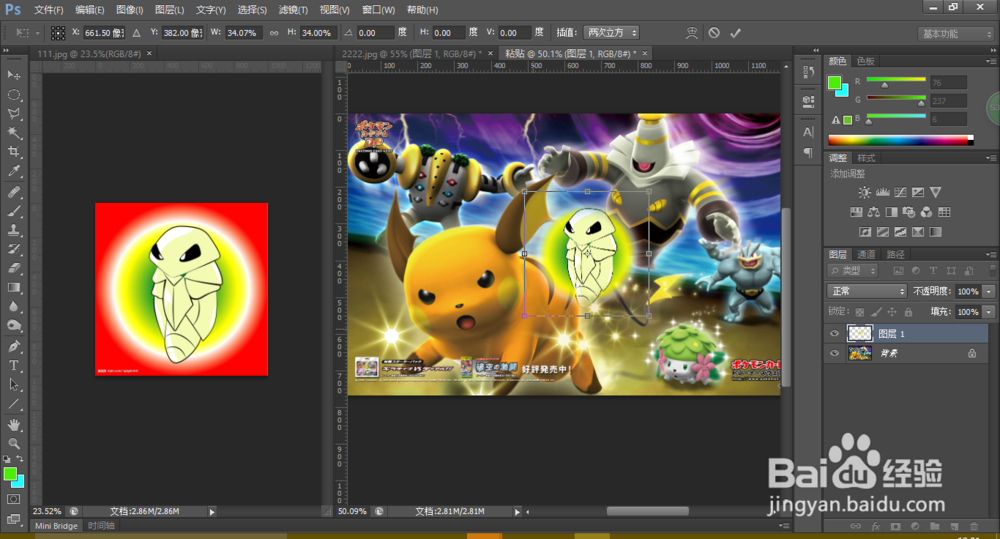The height and width of the screenshot is (539, 1000).
Task: Select the Eyedropper tool
Action: [x=13, y=171]
